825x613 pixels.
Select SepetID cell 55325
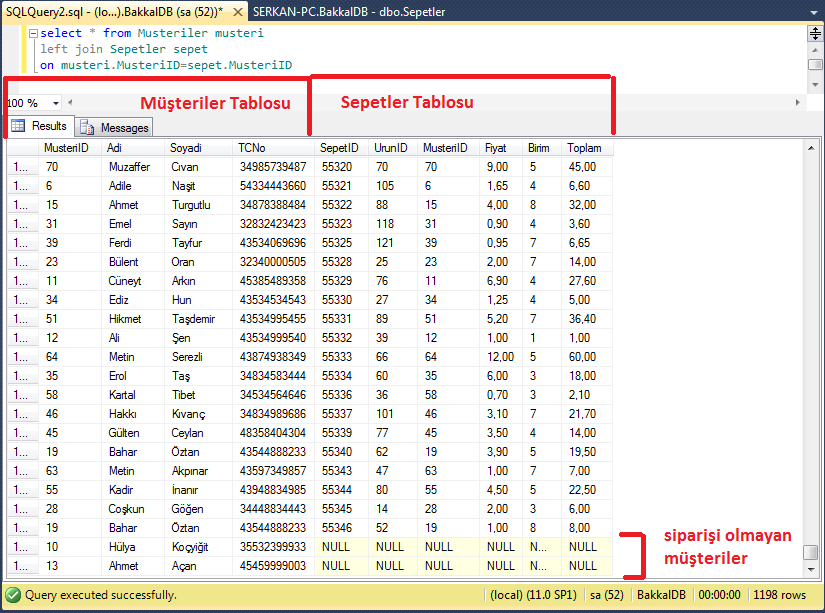[x=341, y=243]
